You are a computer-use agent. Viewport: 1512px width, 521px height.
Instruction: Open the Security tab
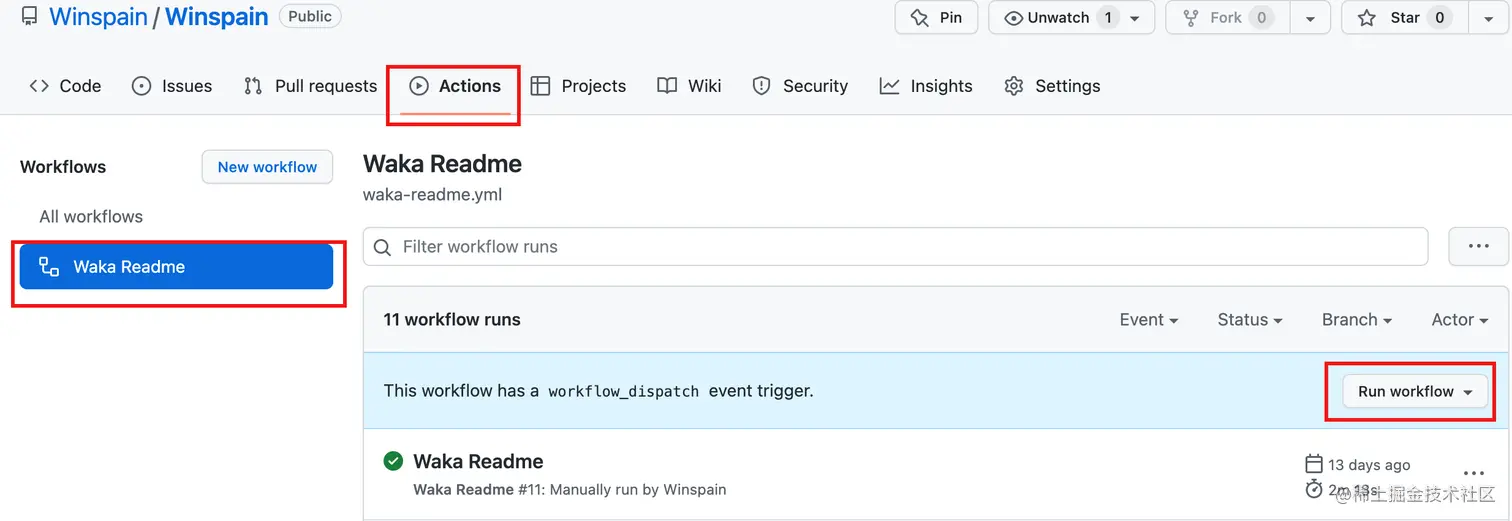click(800, 86)
